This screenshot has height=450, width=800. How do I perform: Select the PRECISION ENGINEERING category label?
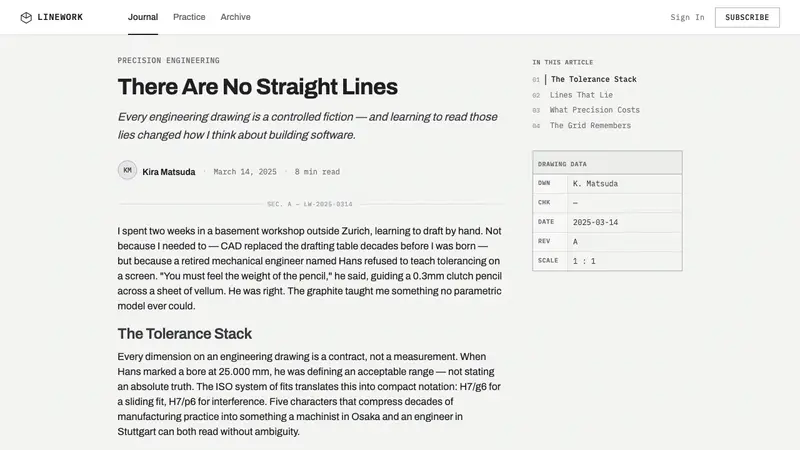click(x=168, y=60)
